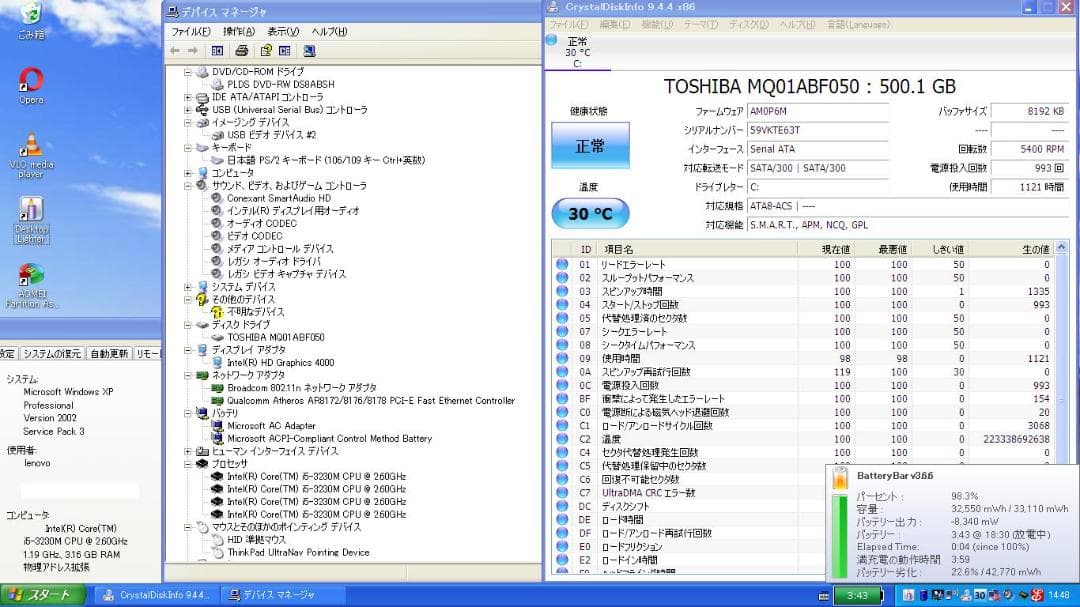Click the BatteryBar battery icon in the popup

(x=838, y=478)
